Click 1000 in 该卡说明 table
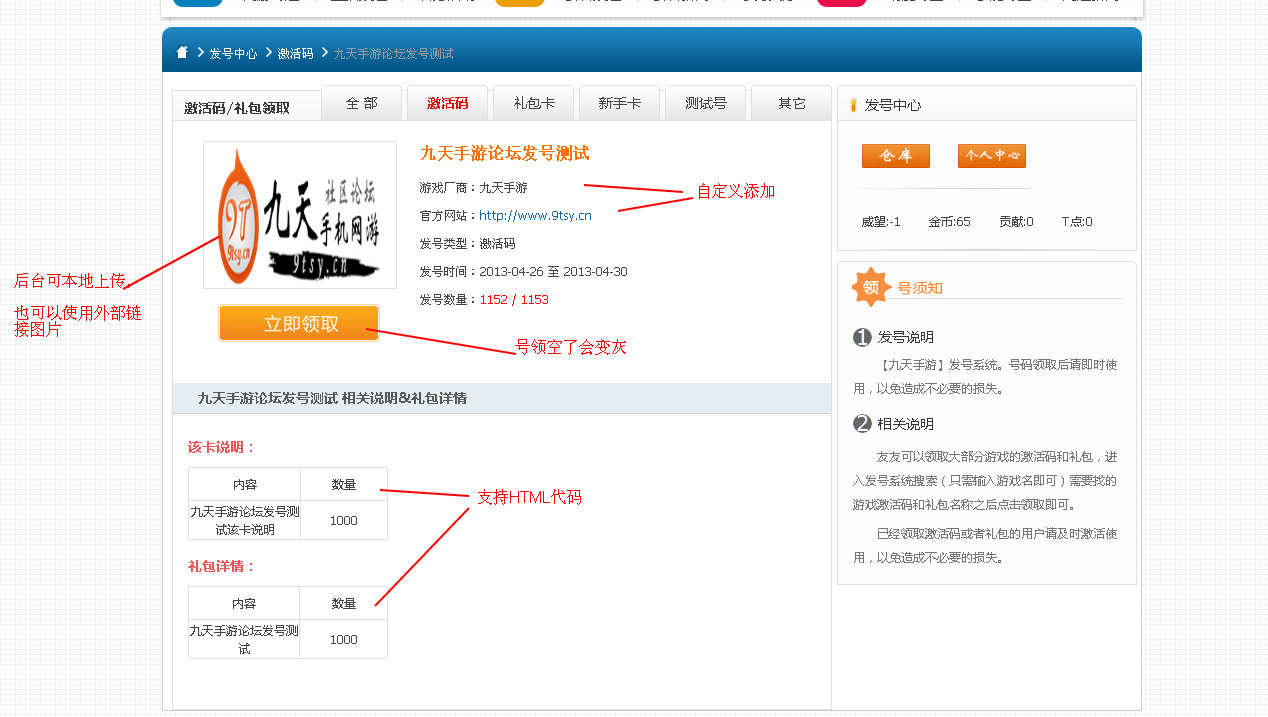The image size is (1268, 717). coord(344,521)
